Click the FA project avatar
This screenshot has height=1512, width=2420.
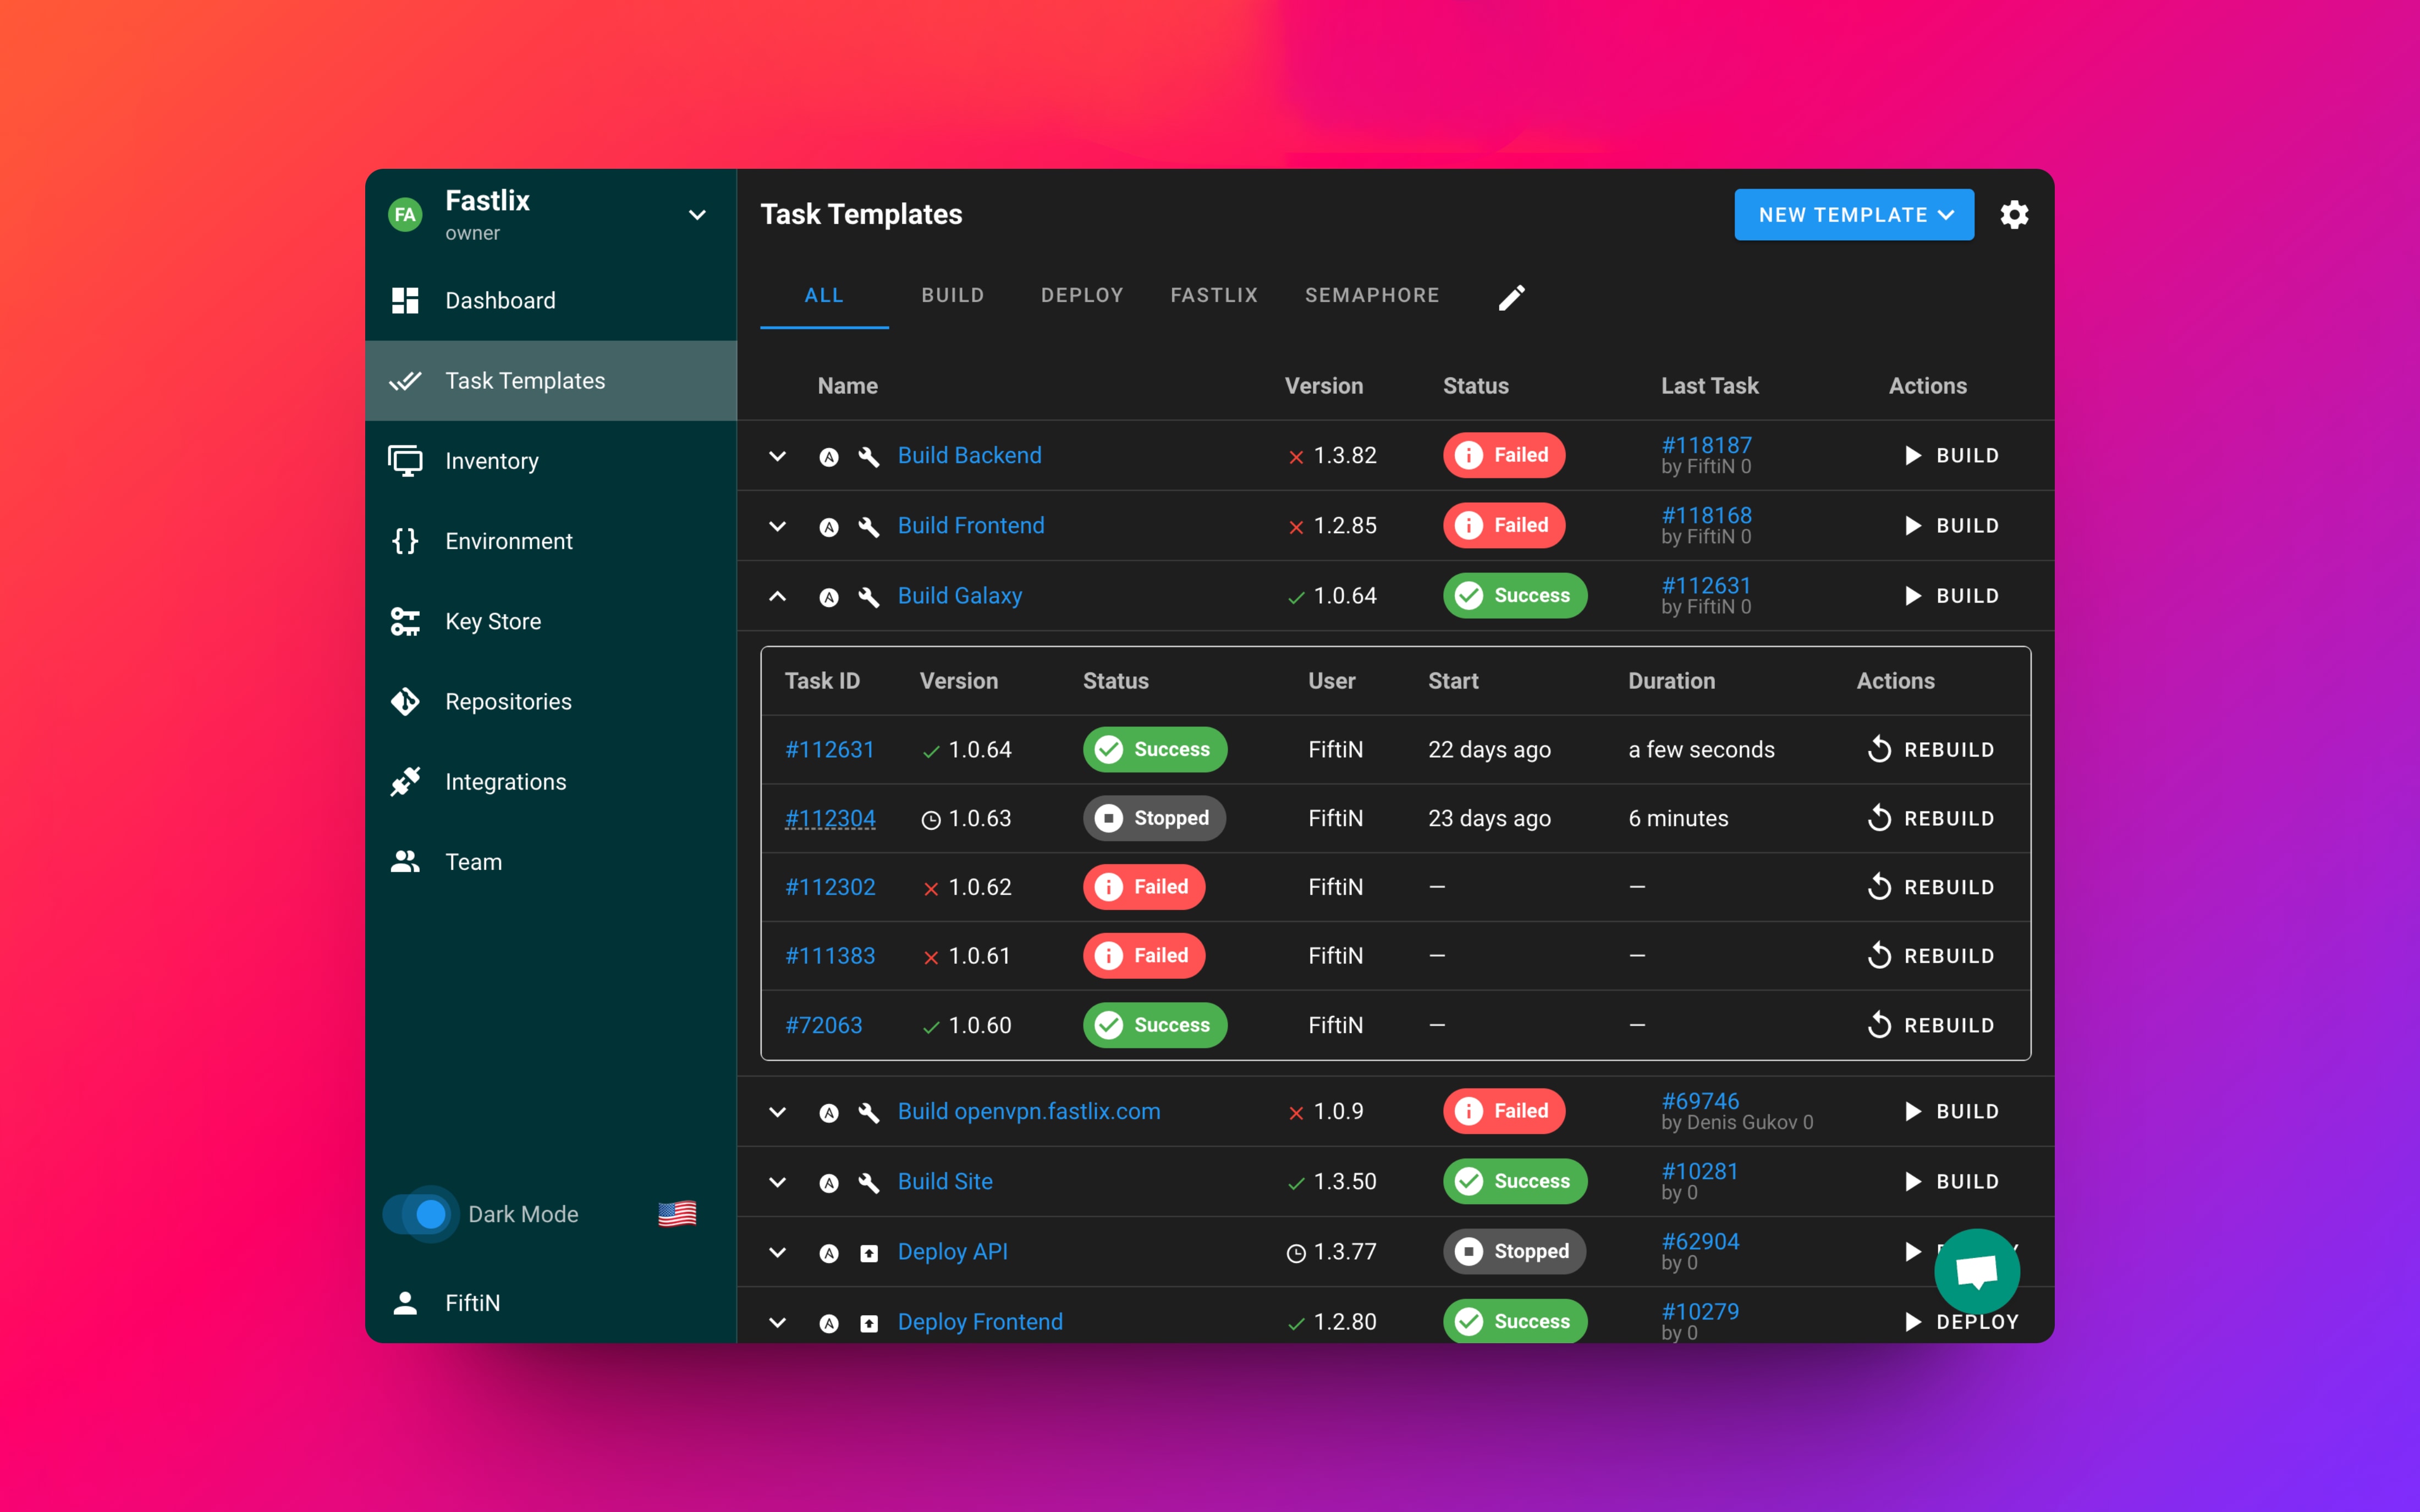(405, 215)
